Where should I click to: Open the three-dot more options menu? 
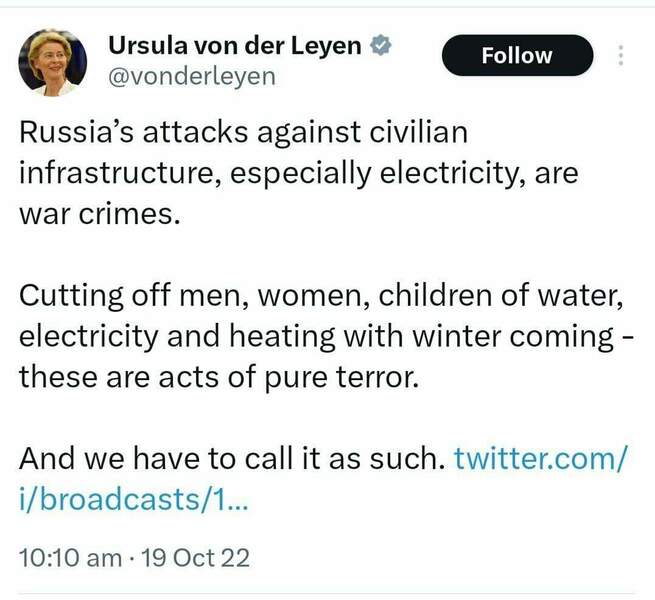pyautogui.click(x=621, y=55)
